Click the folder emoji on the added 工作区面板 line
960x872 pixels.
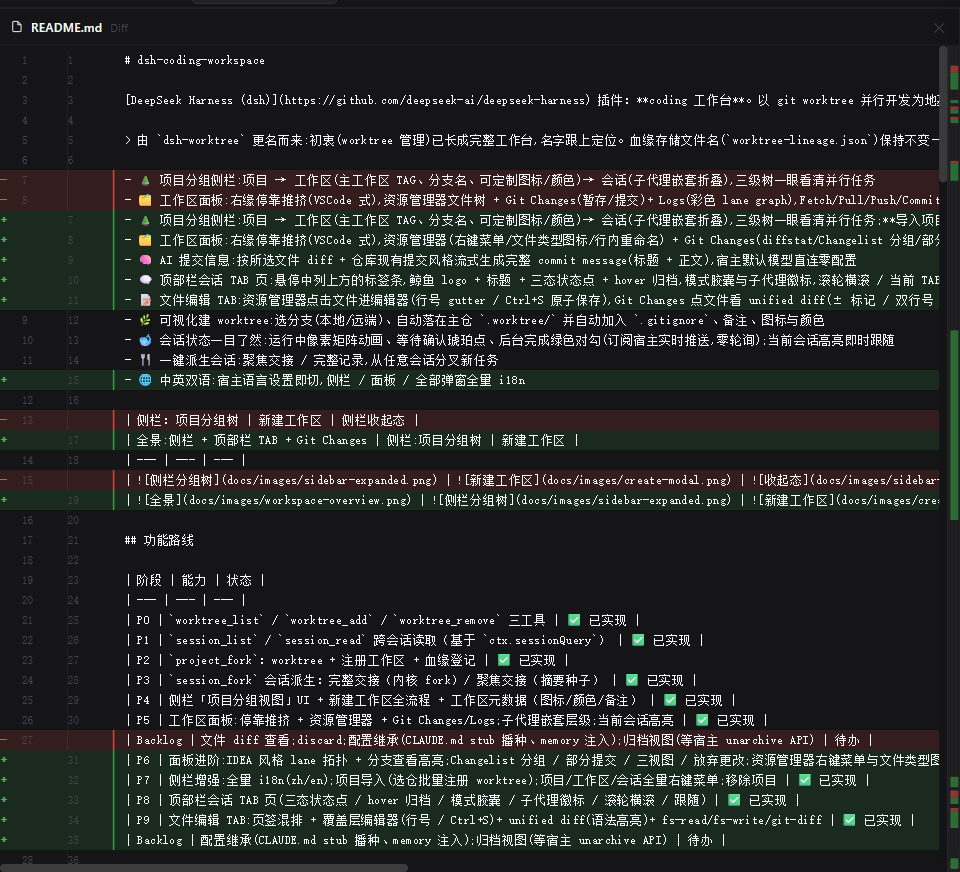[x=145, y=240]
